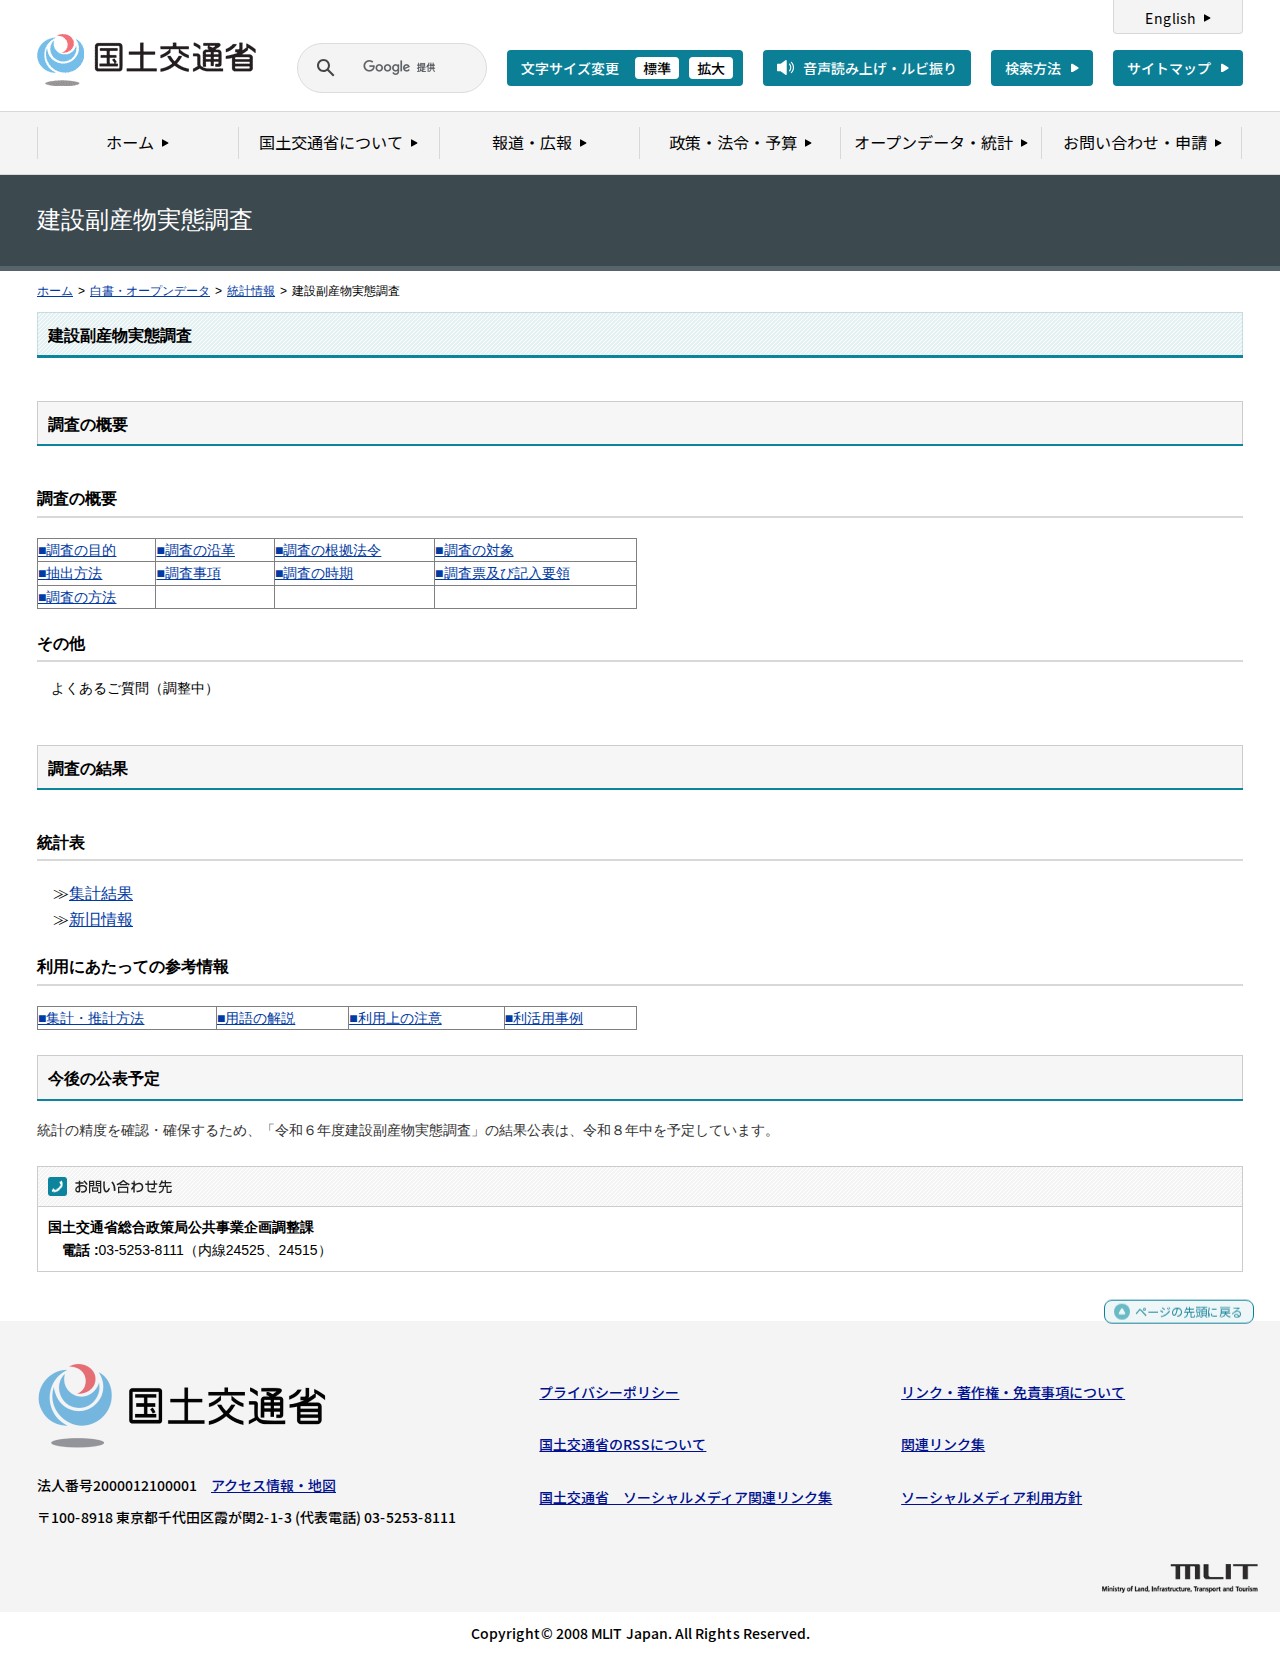Set text size to 標準
The width and height of the screenshot is (1280, 1663).
coord(657,68)
